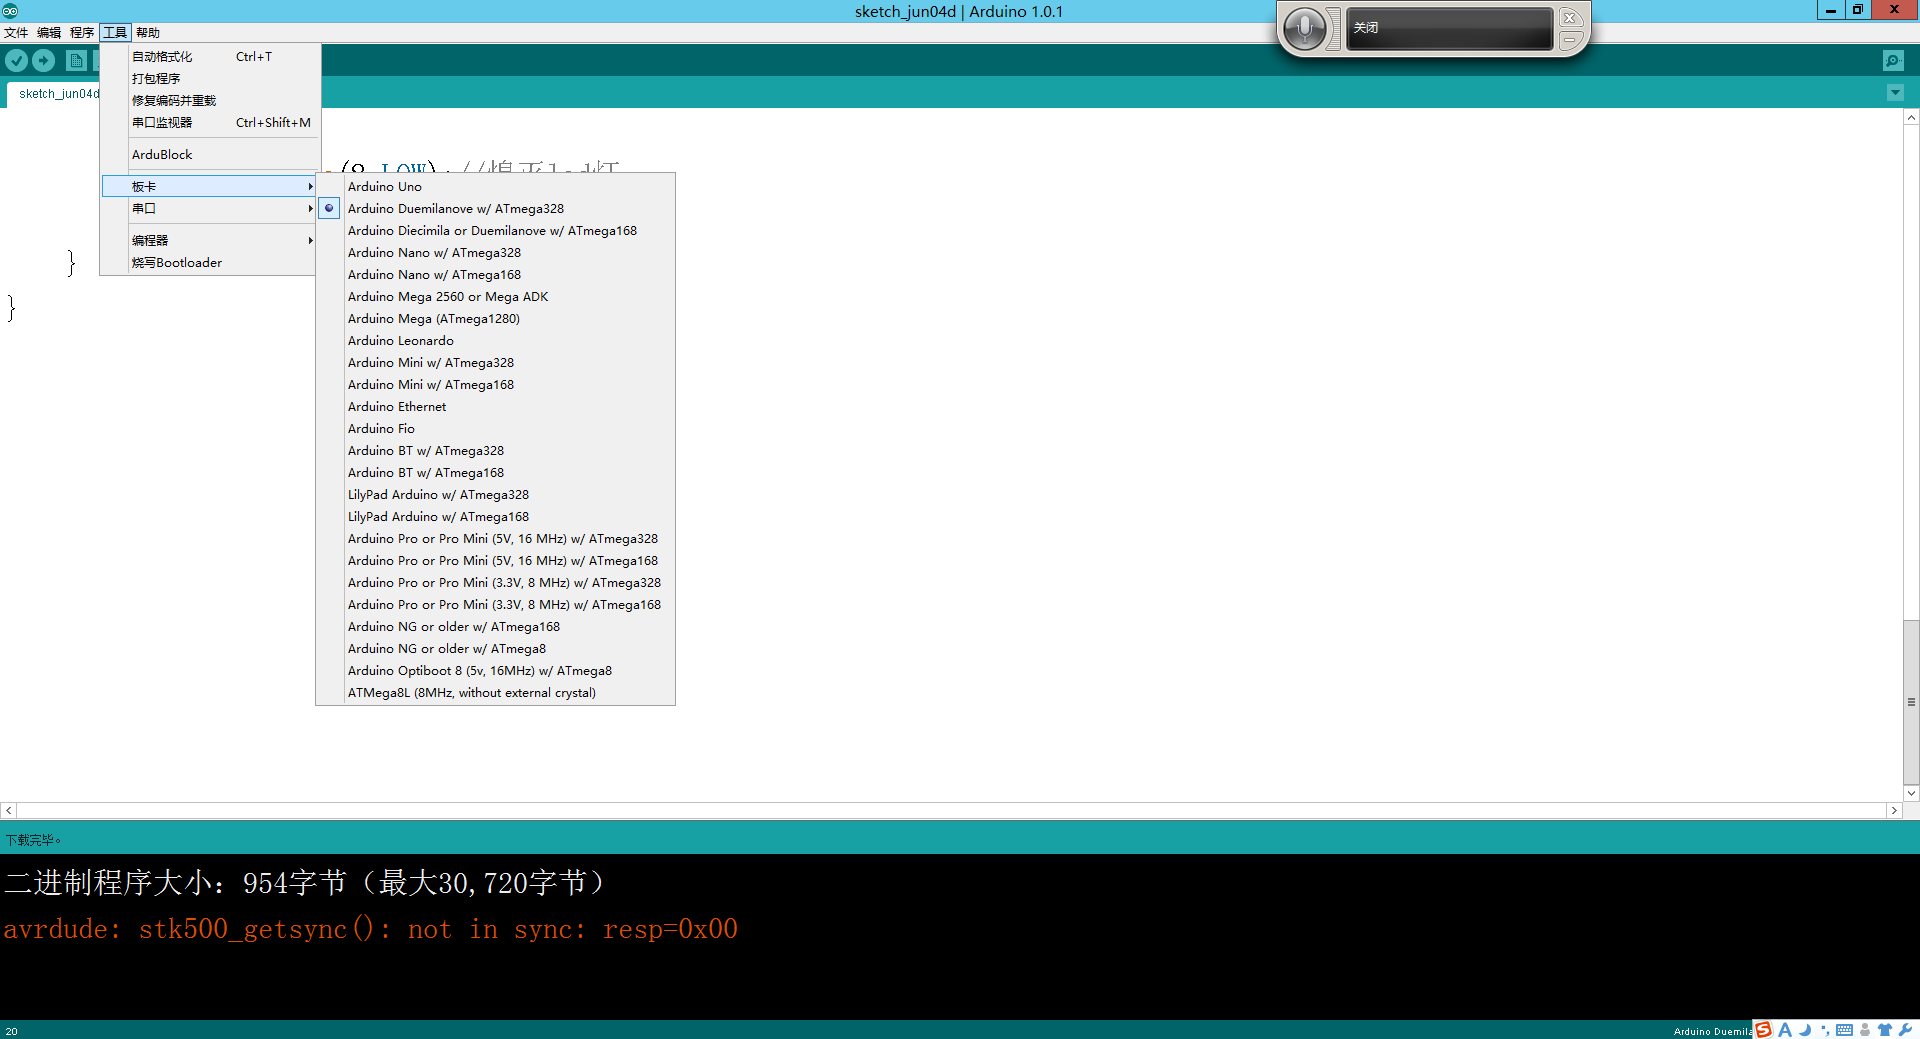Choose 自动格式化 auto format
This screenshot has height=1039, width=1920.
[210, 56]
